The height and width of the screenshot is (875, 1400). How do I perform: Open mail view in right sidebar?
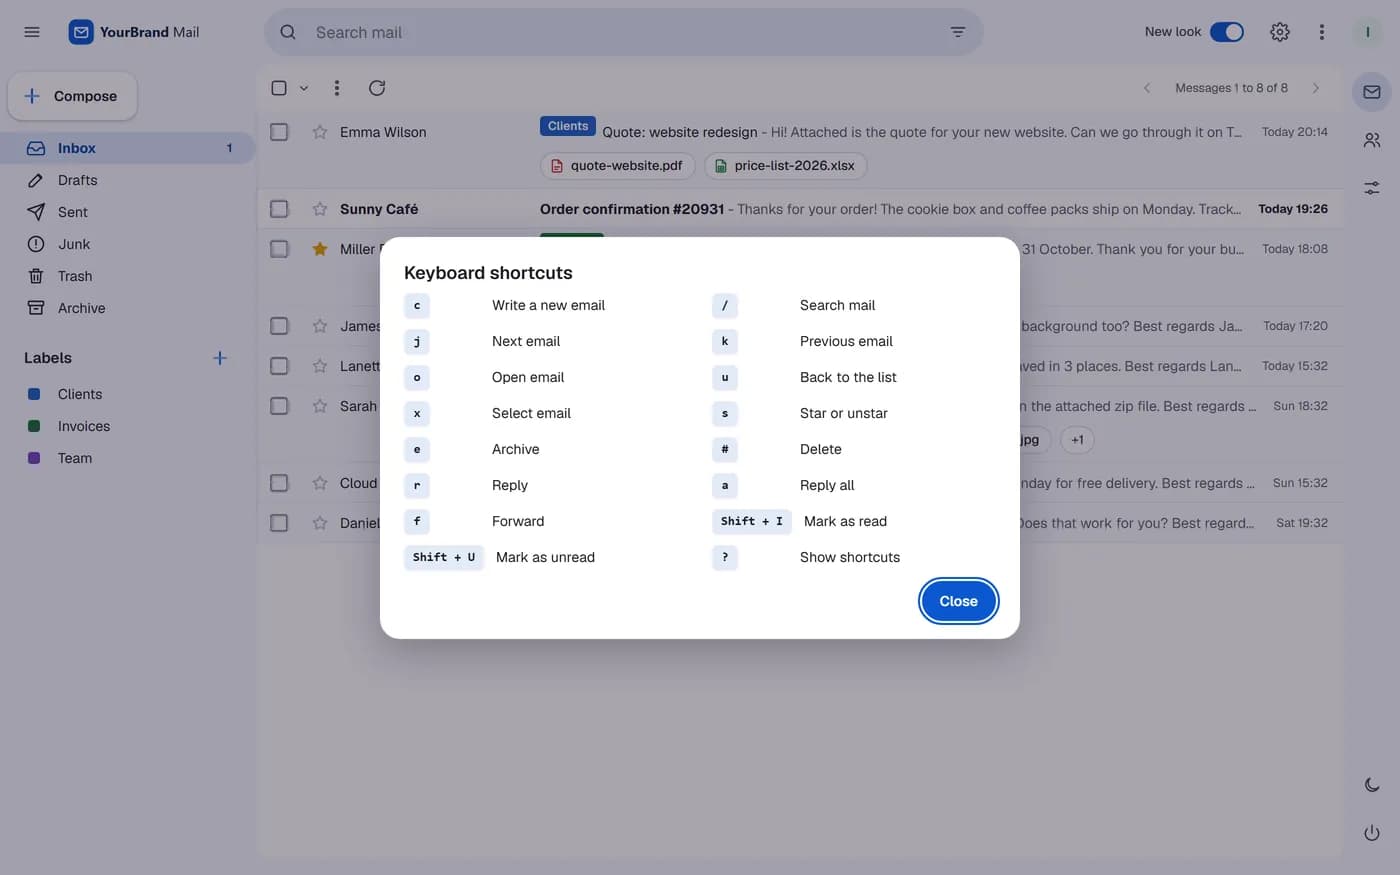pos(1372,92)
